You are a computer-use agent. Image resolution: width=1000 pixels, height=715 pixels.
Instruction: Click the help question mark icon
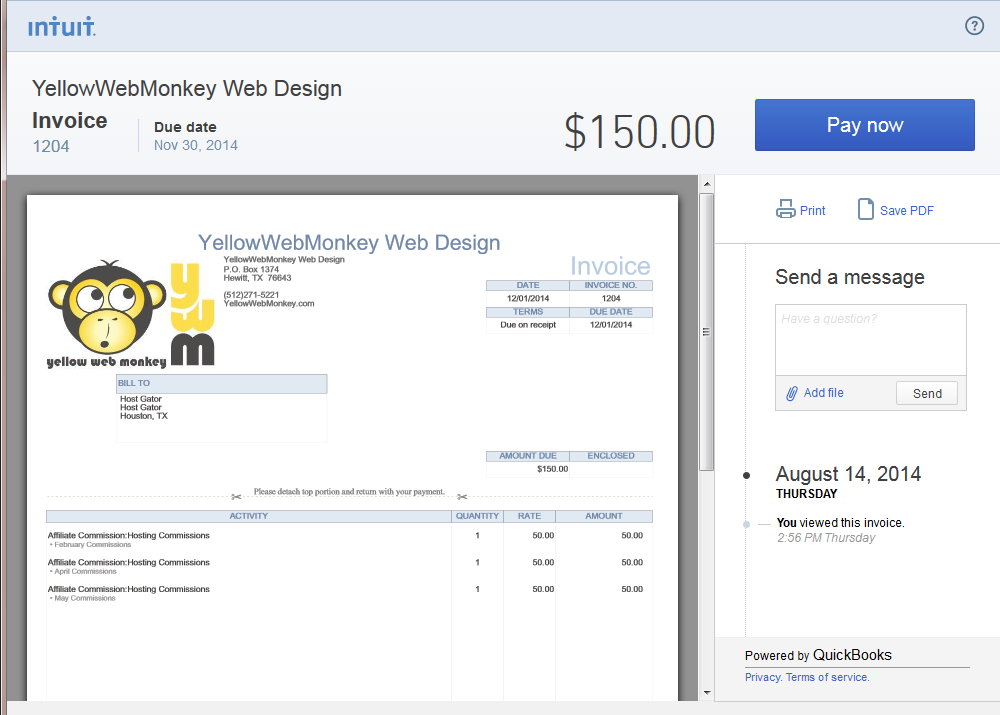pos(974,26)
